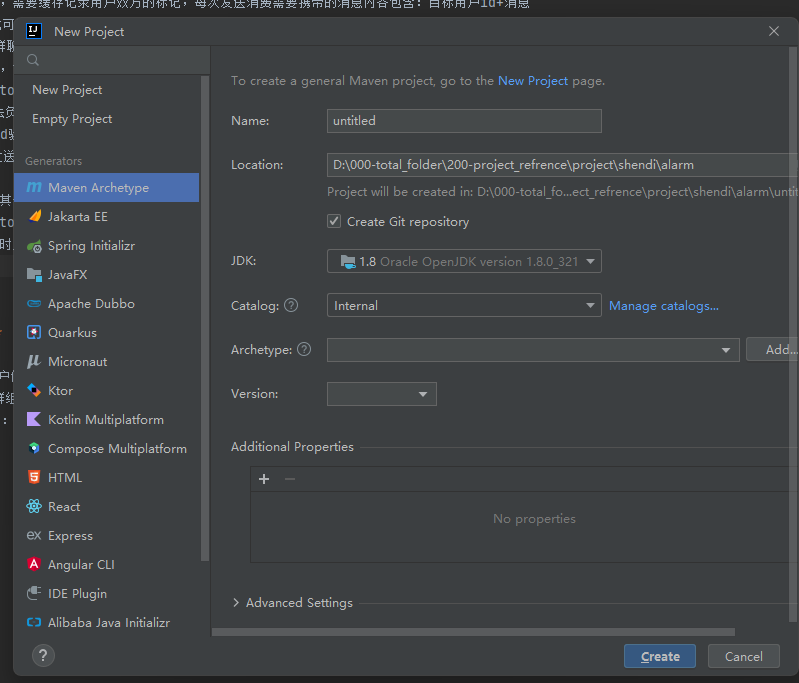Screen dimensions: 799x683
Task: Click the Kotlin Multiplatform icon
Action: [x=34, y=419]
